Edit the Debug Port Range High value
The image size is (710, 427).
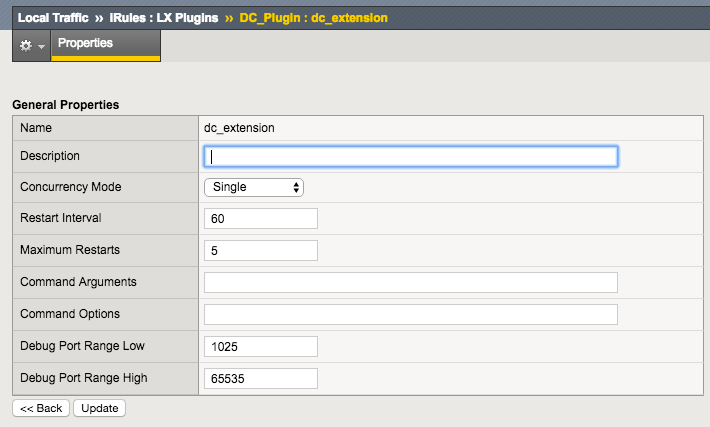(260, 378)
